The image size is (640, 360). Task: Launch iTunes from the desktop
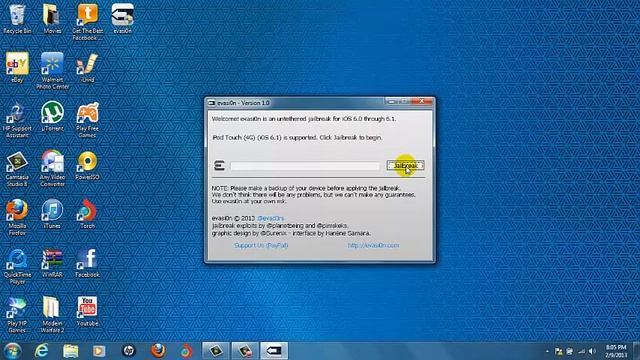pyautogui.click(x=52, y=214)
